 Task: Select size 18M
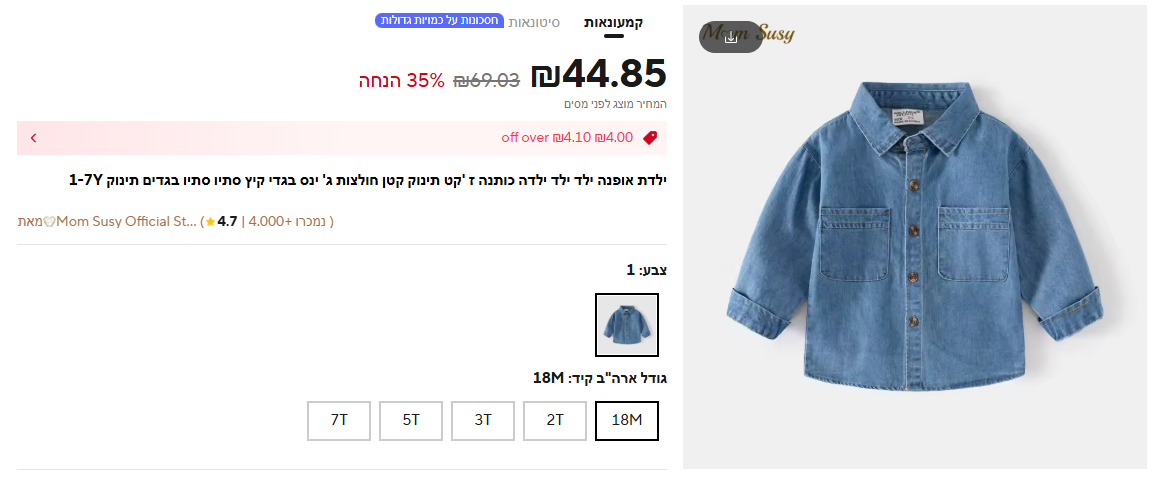point(627,421)
